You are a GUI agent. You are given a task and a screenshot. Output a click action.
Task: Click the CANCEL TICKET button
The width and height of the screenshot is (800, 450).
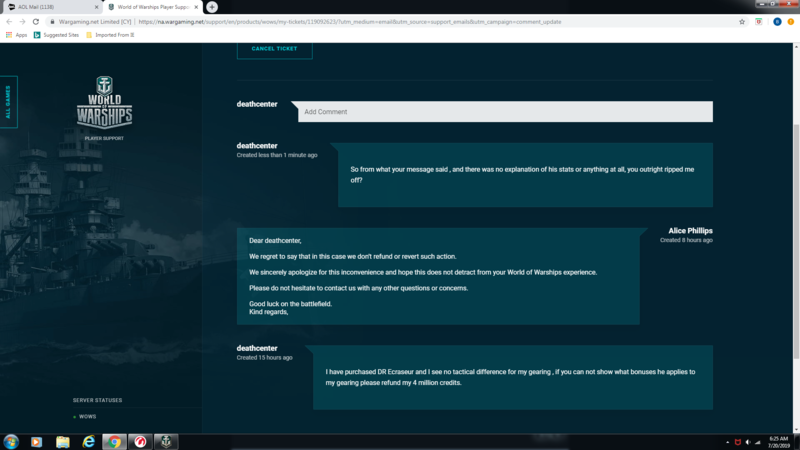coord(274,49)
